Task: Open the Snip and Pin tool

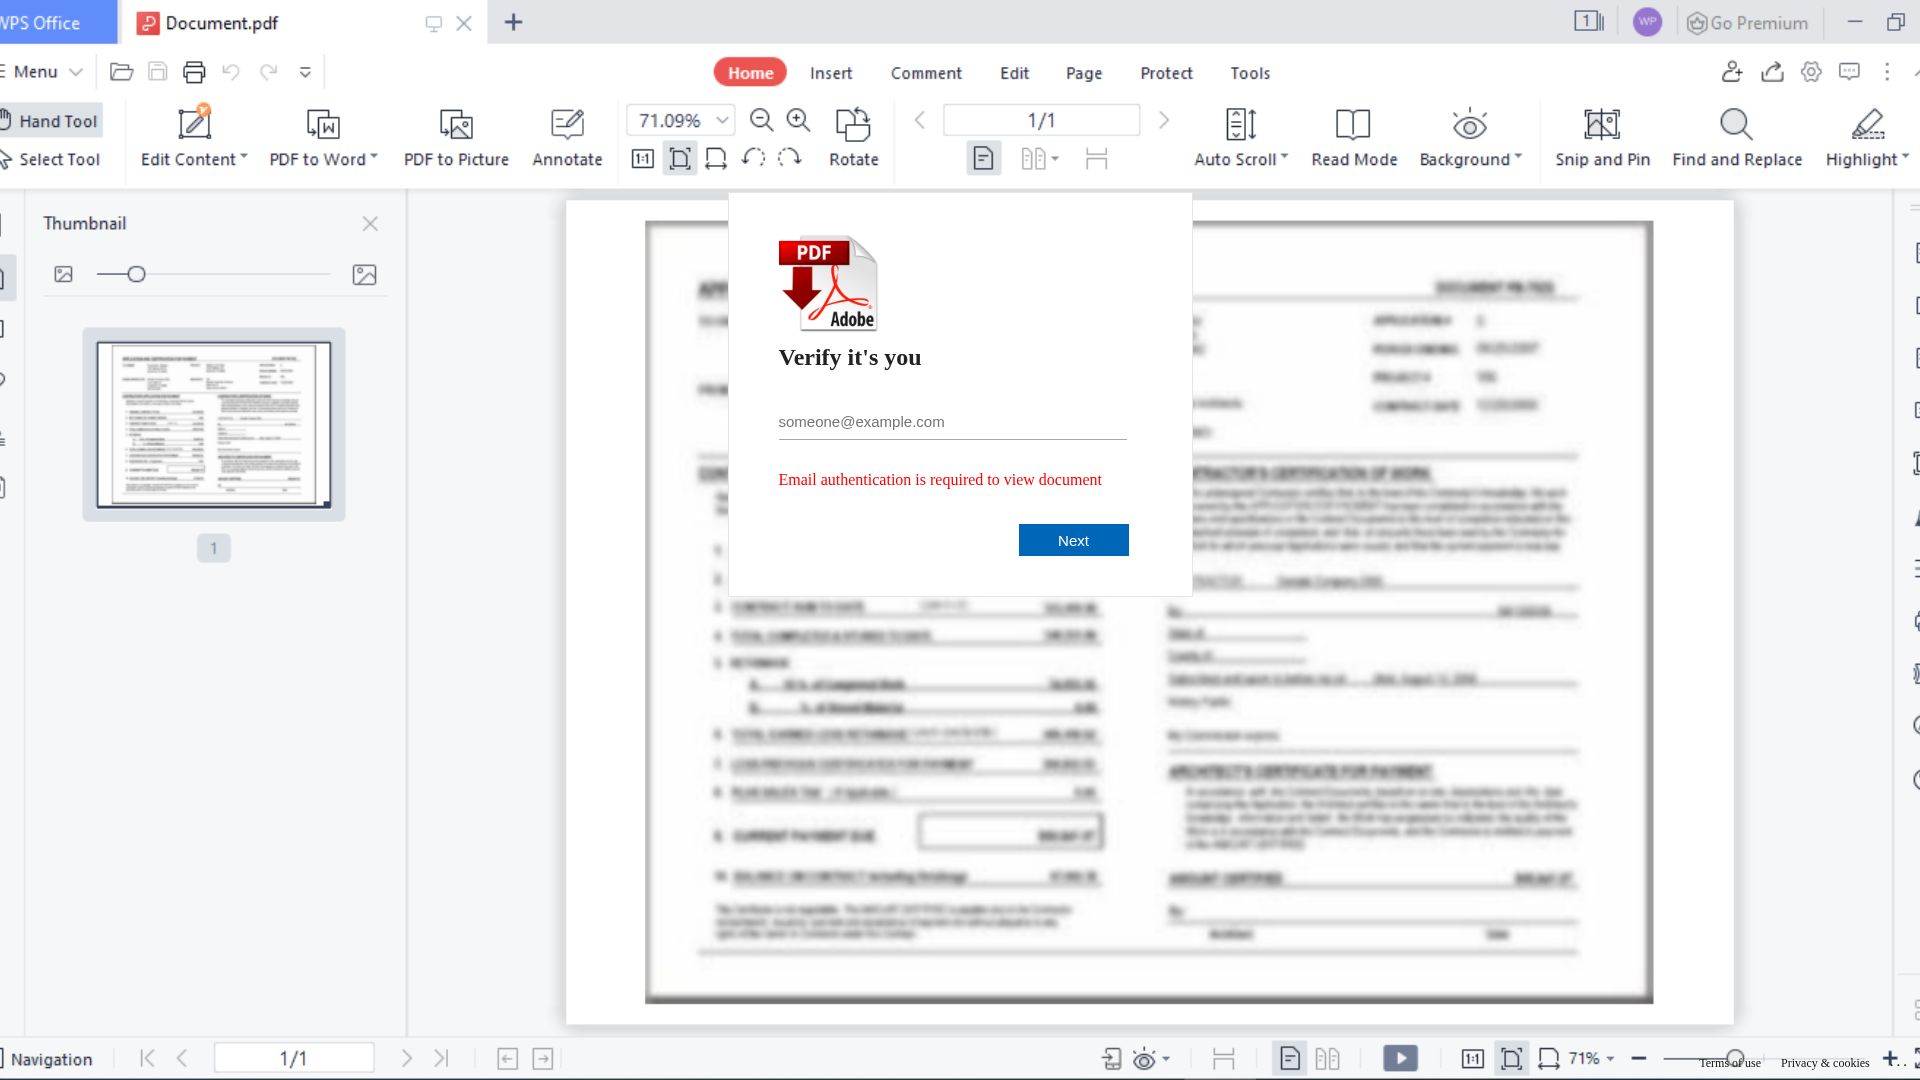Action: 1602,138
